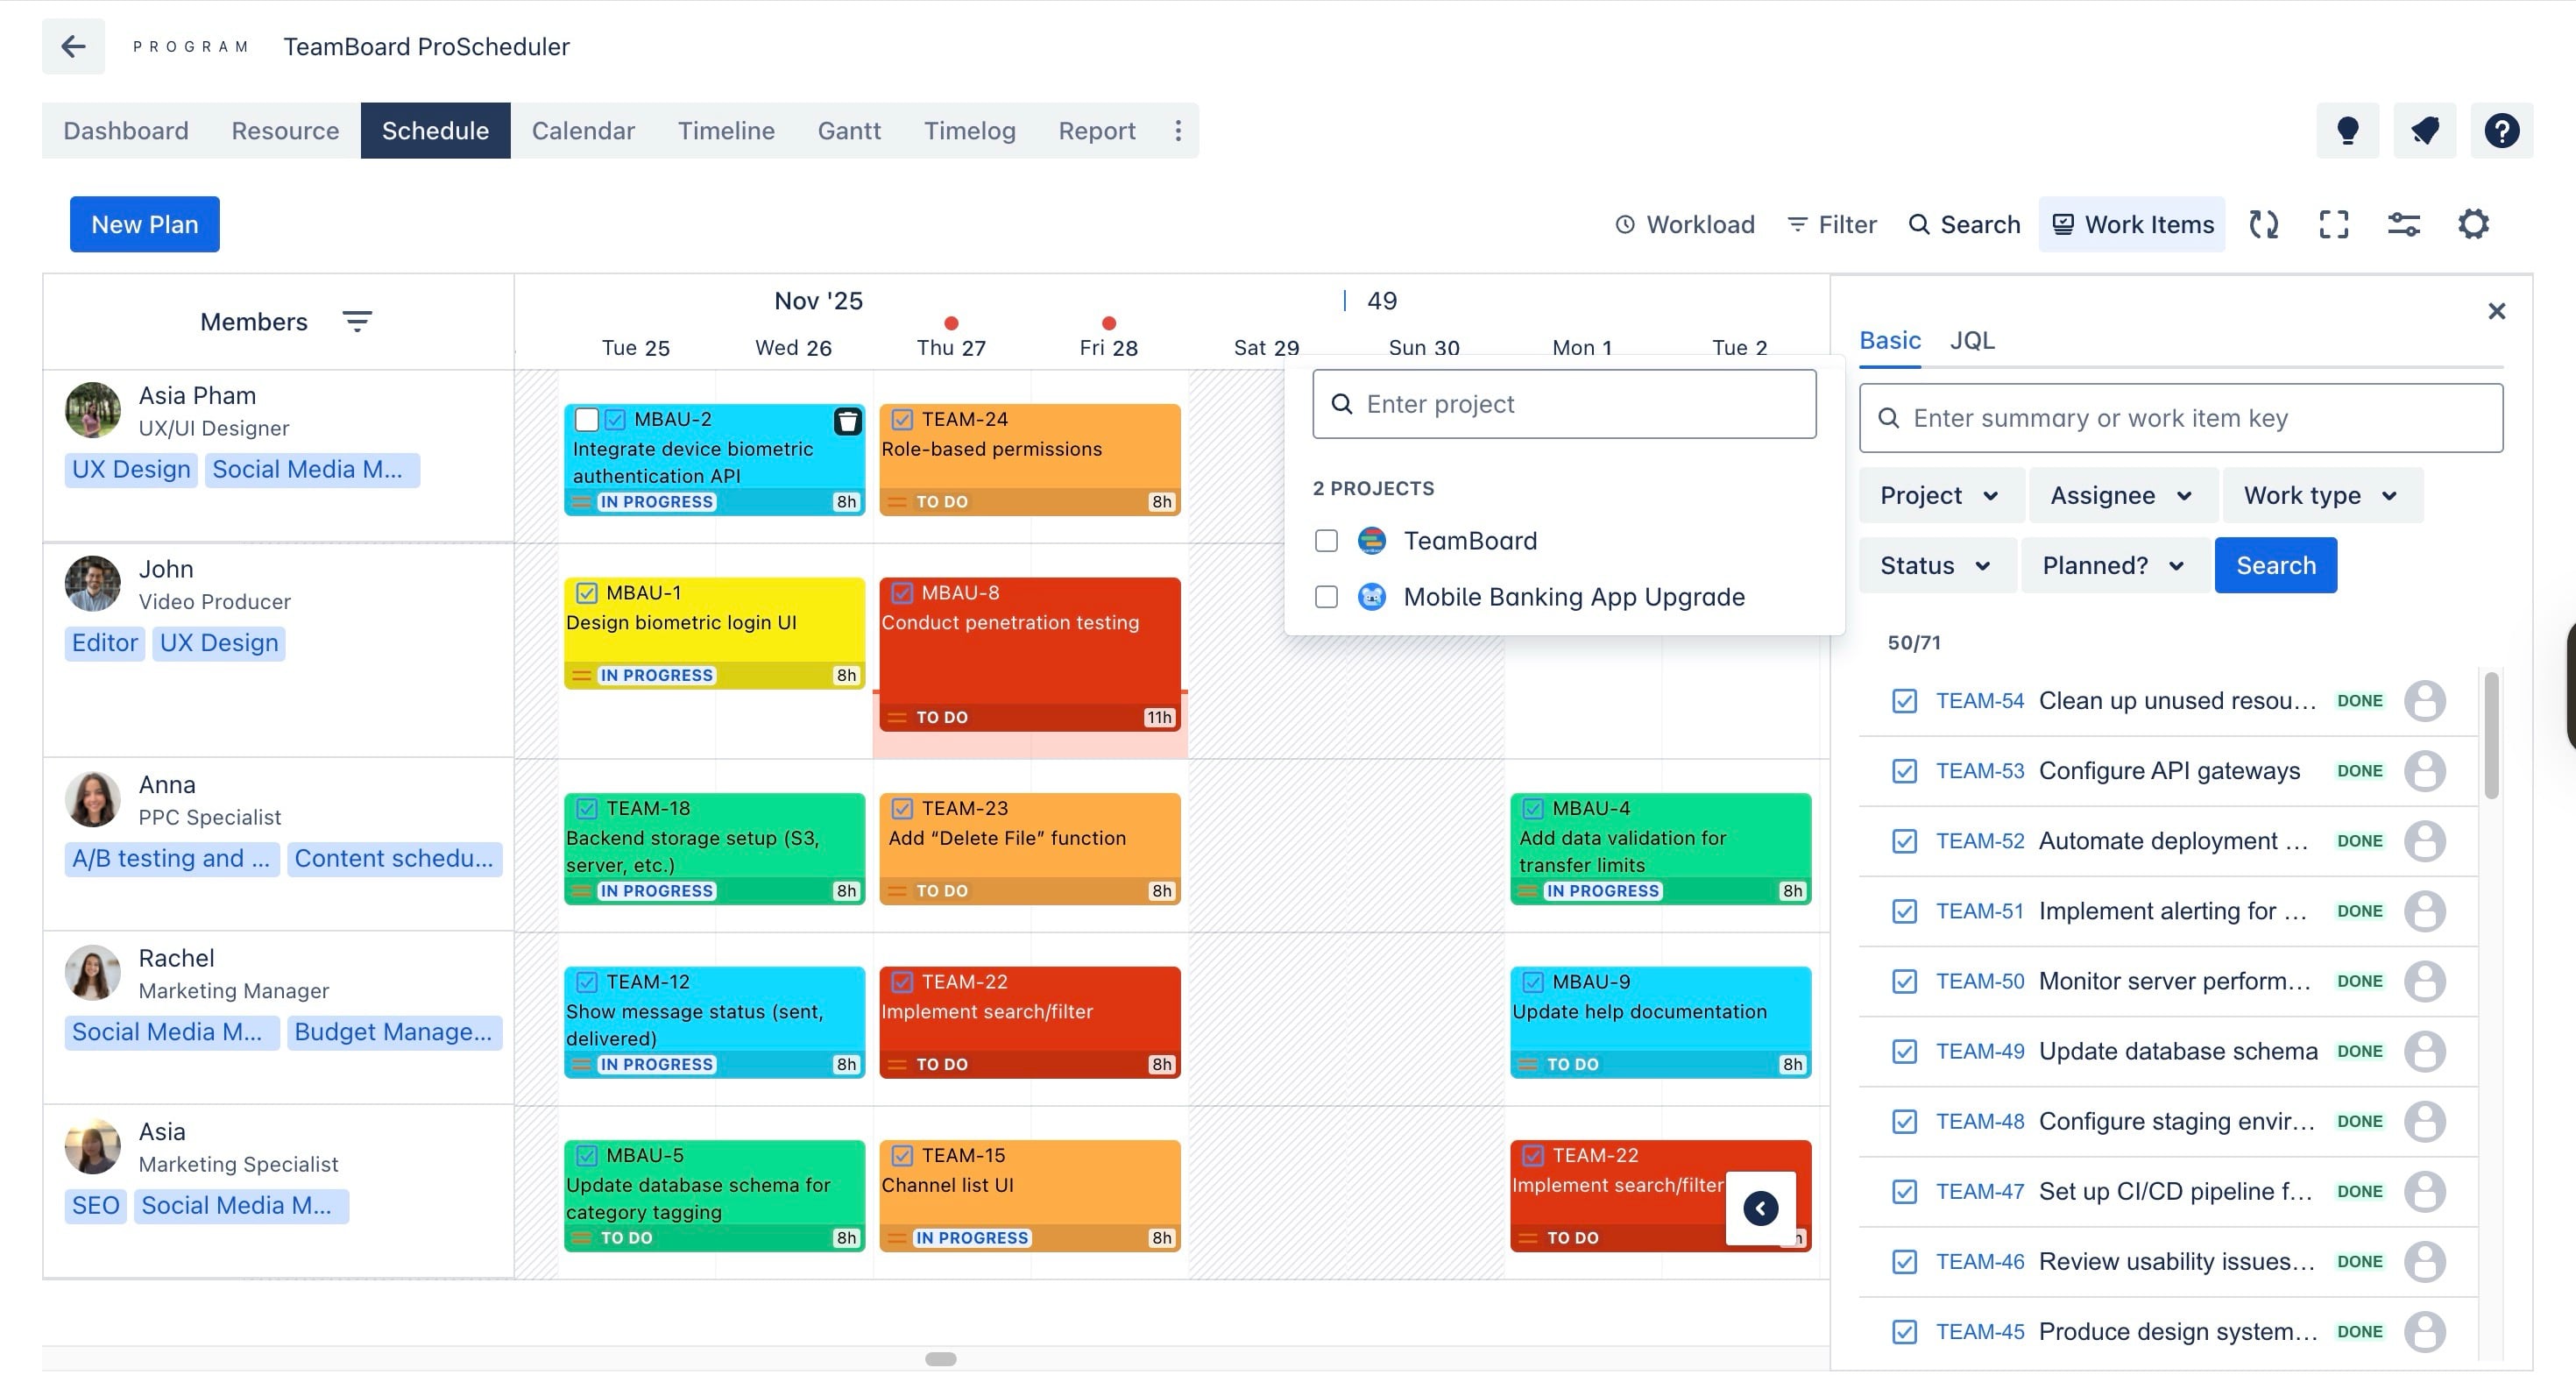This screenshot has width=2576, height=1375.
Task: Expand the Project dropdown
Action: point(1940,495)
